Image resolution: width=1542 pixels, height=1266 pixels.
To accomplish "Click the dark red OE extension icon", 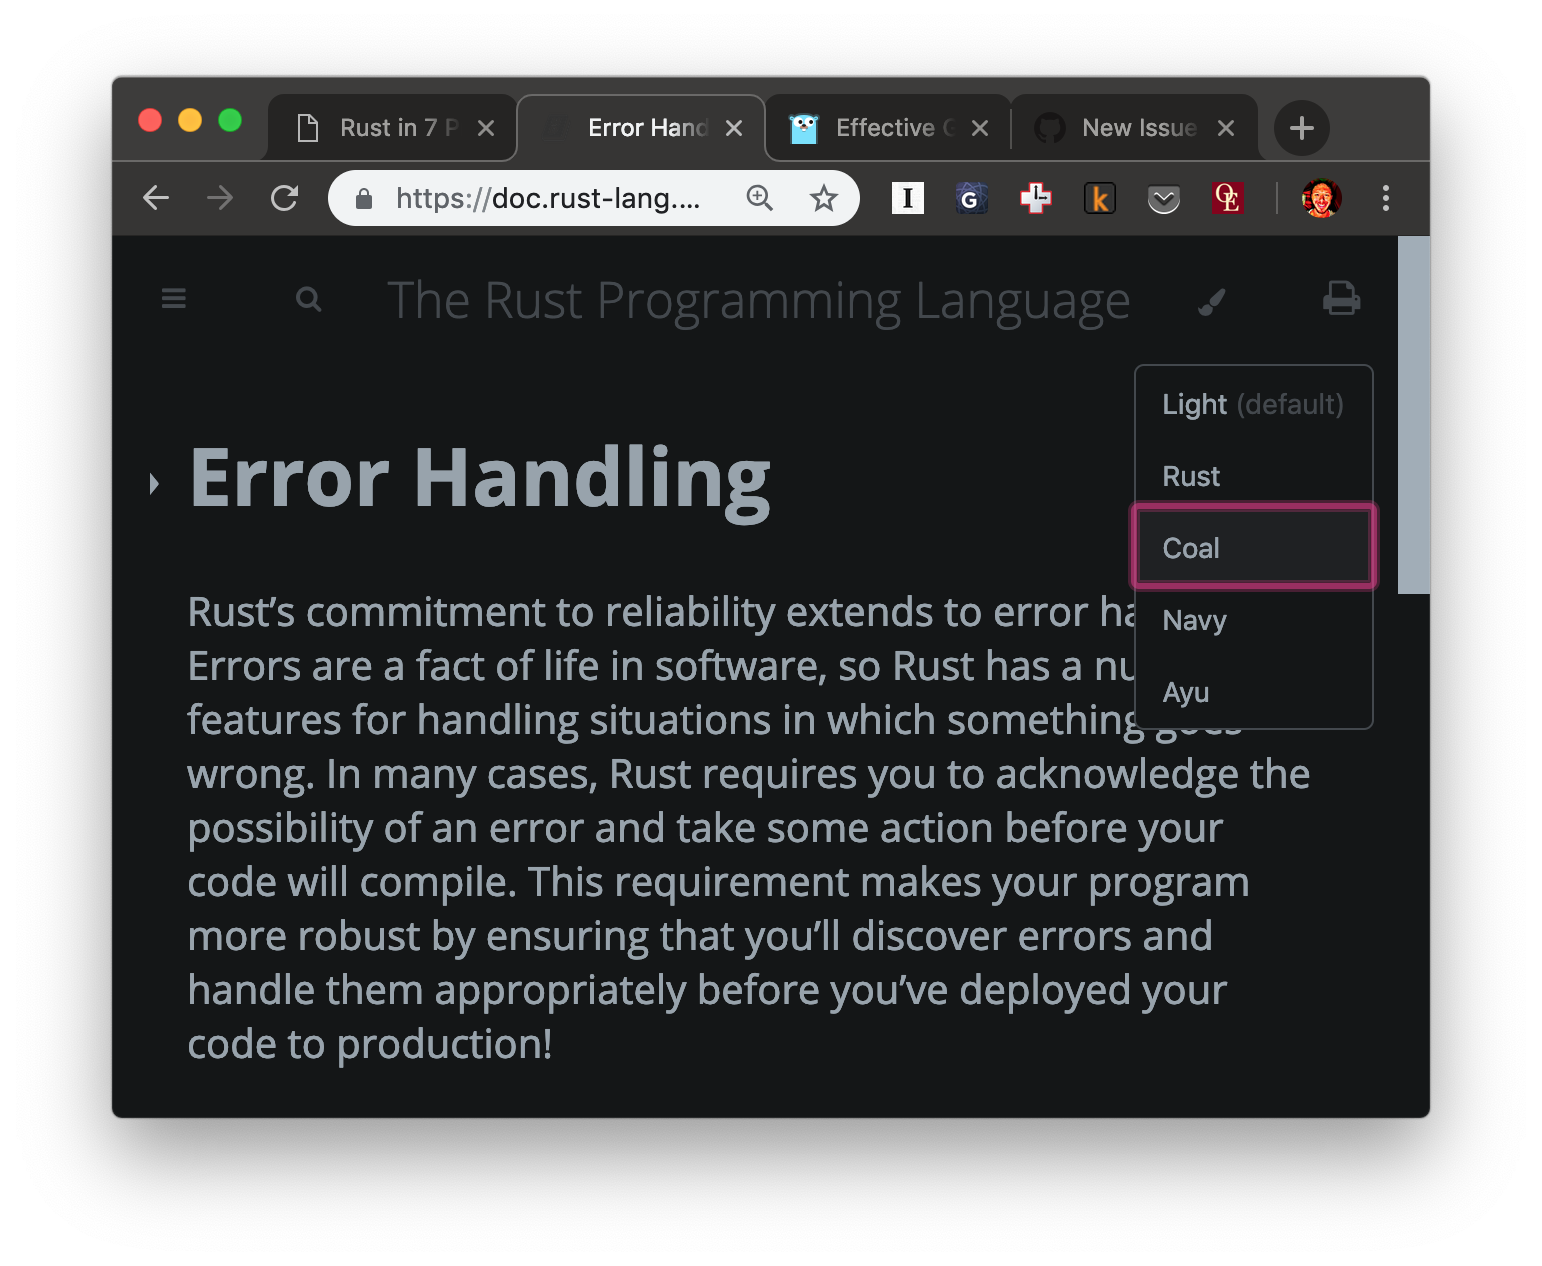I will point(1227,198).
